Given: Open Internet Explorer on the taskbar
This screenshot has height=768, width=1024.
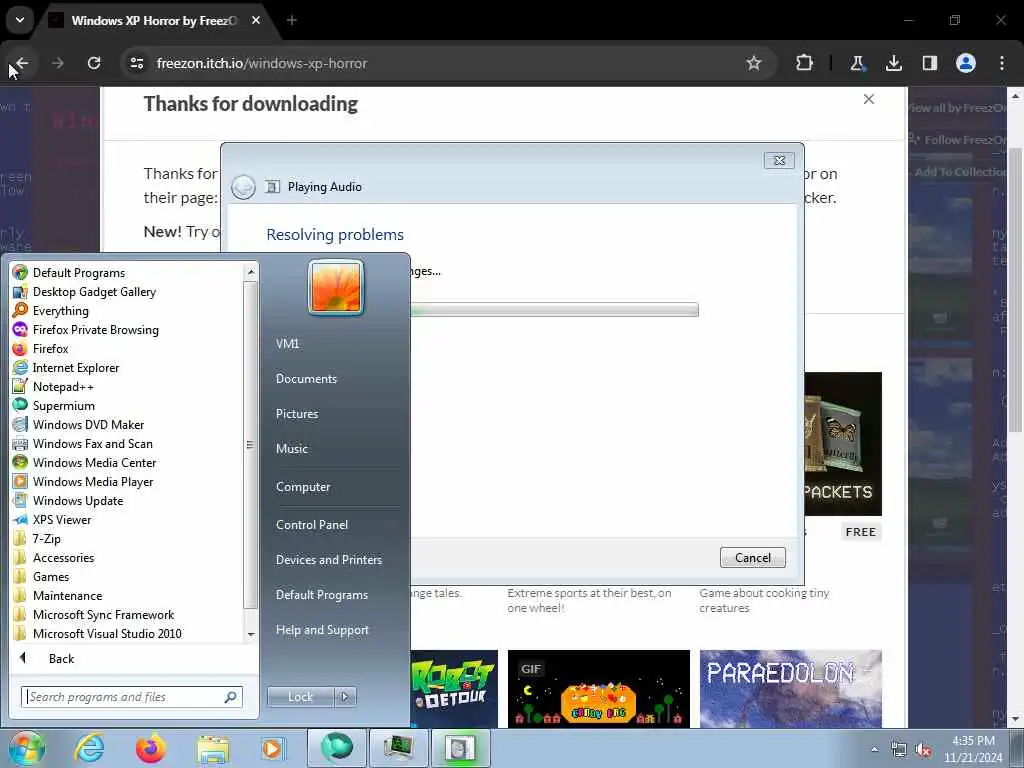Looking at the screenshot, I should click(89, 748).
